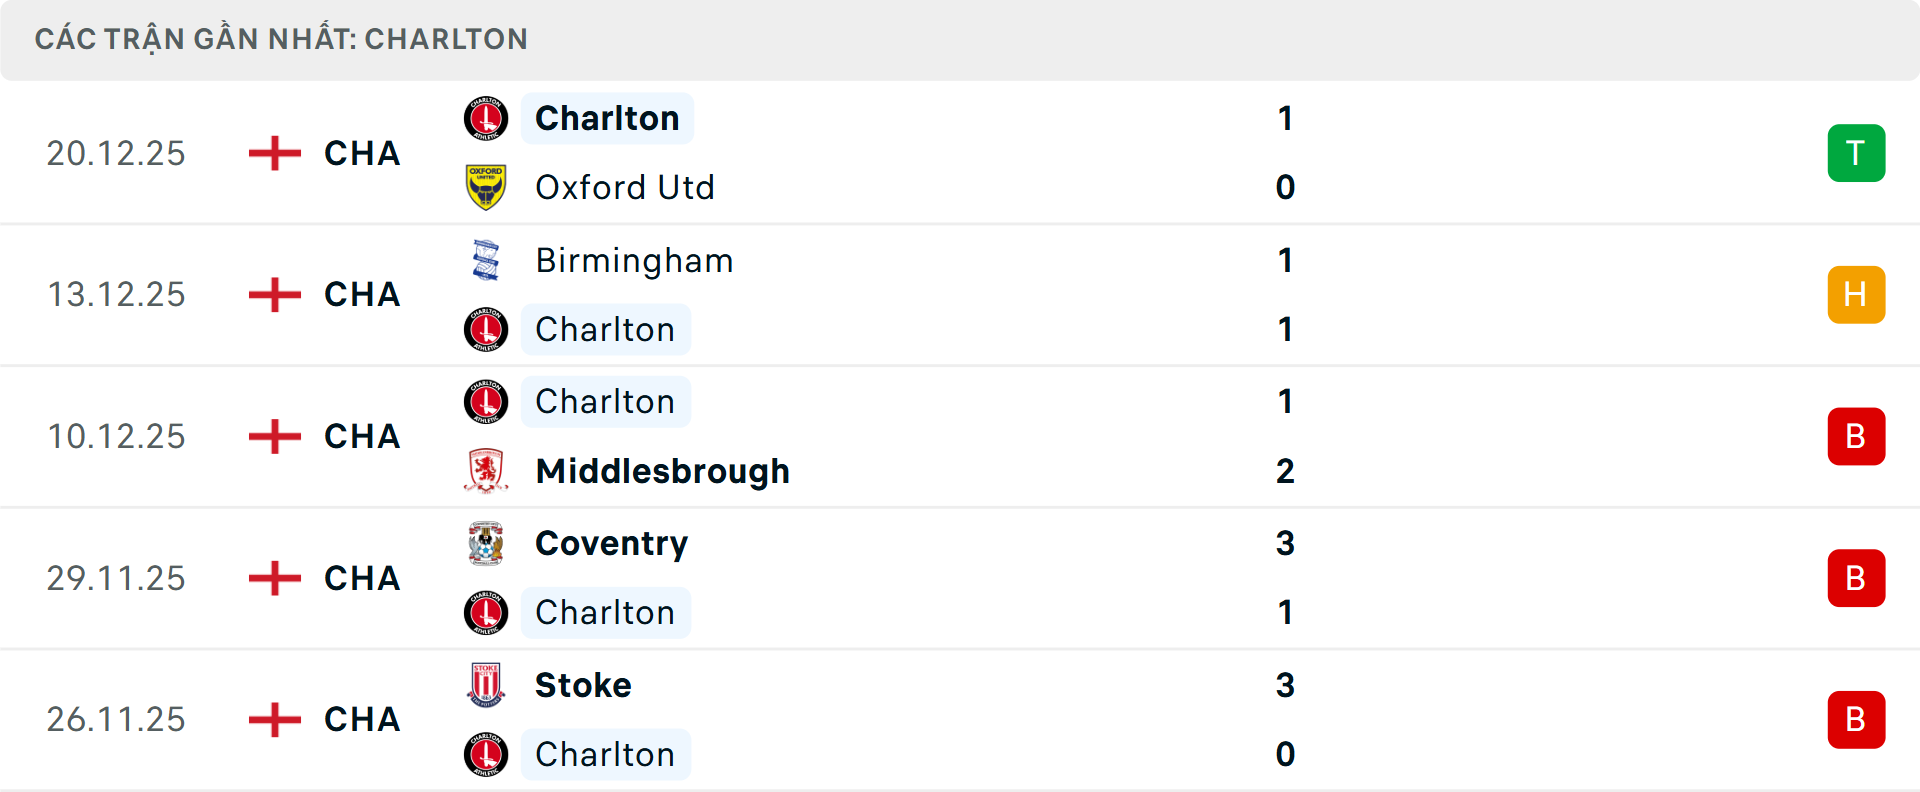Click the Charlton recent matches header
Viewport: 1920px width, 792px height.
(x=281, y=39)
